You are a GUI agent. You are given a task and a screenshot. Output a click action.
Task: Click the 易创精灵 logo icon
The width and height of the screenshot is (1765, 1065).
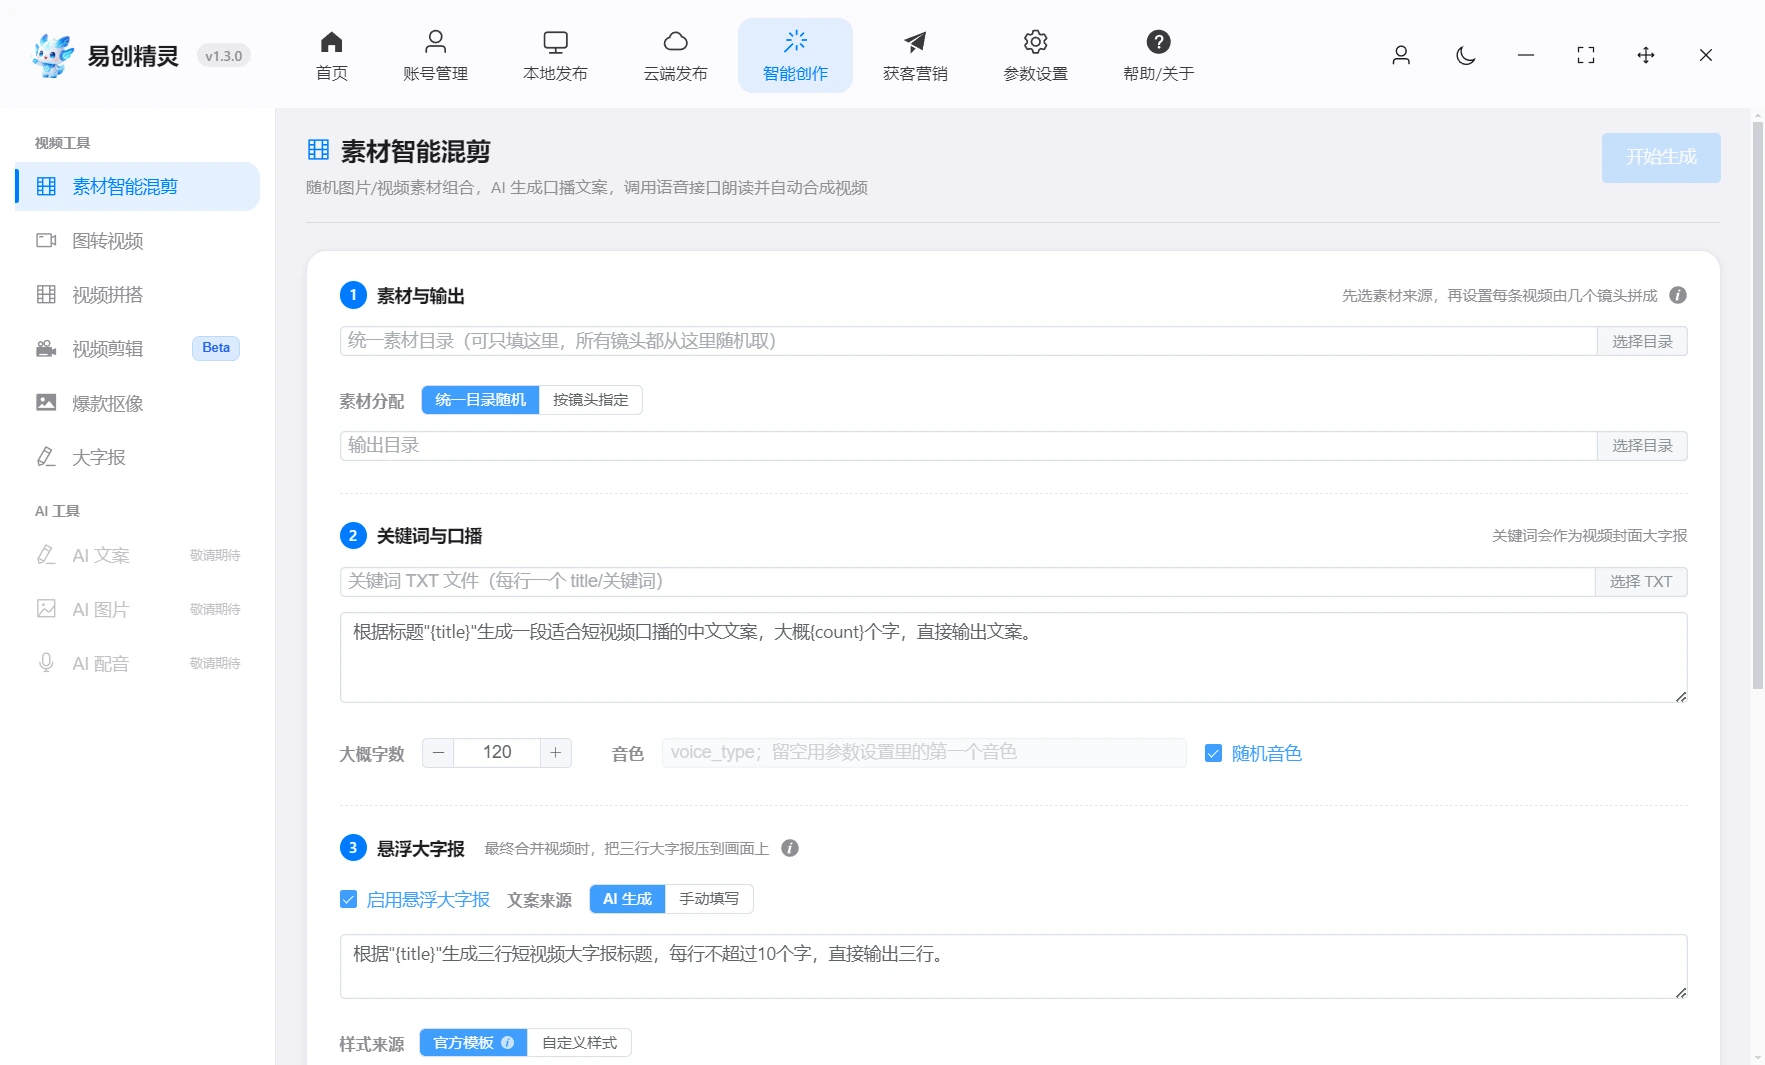53,55
